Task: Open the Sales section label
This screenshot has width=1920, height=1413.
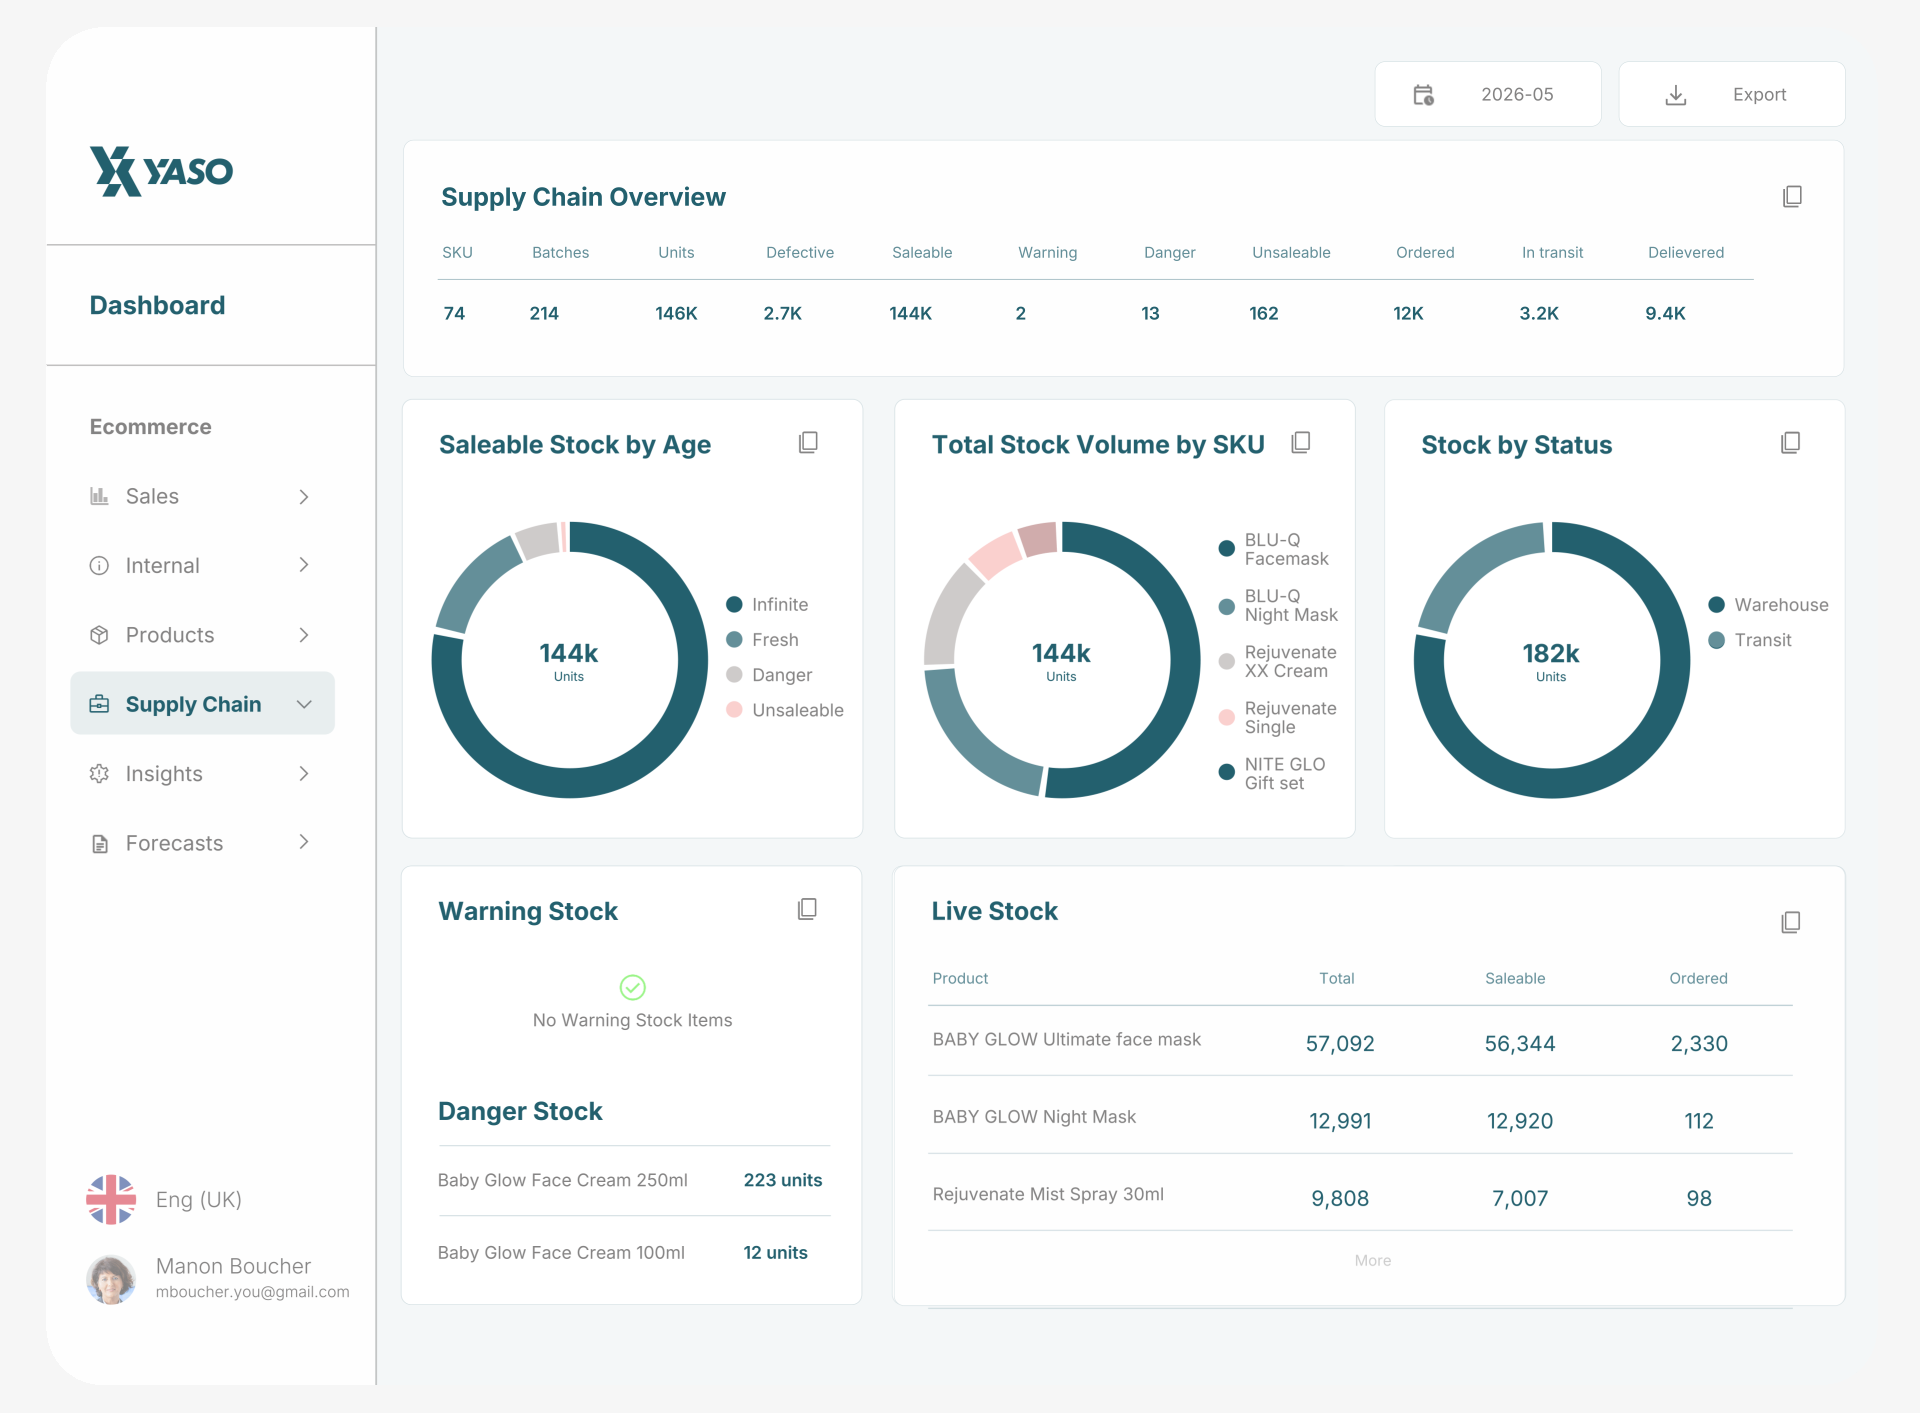Action: 152,496
